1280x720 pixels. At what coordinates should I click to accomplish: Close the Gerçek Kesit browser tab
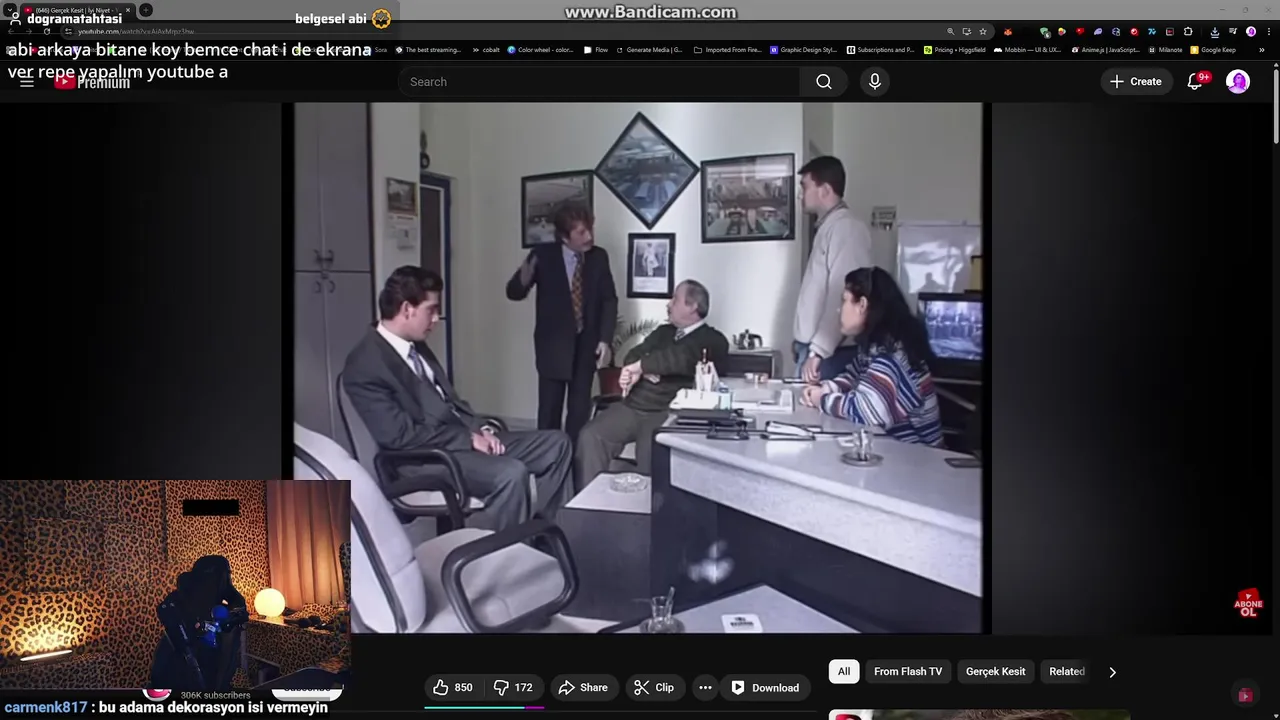pyautogui.click(x=128, y=10)
